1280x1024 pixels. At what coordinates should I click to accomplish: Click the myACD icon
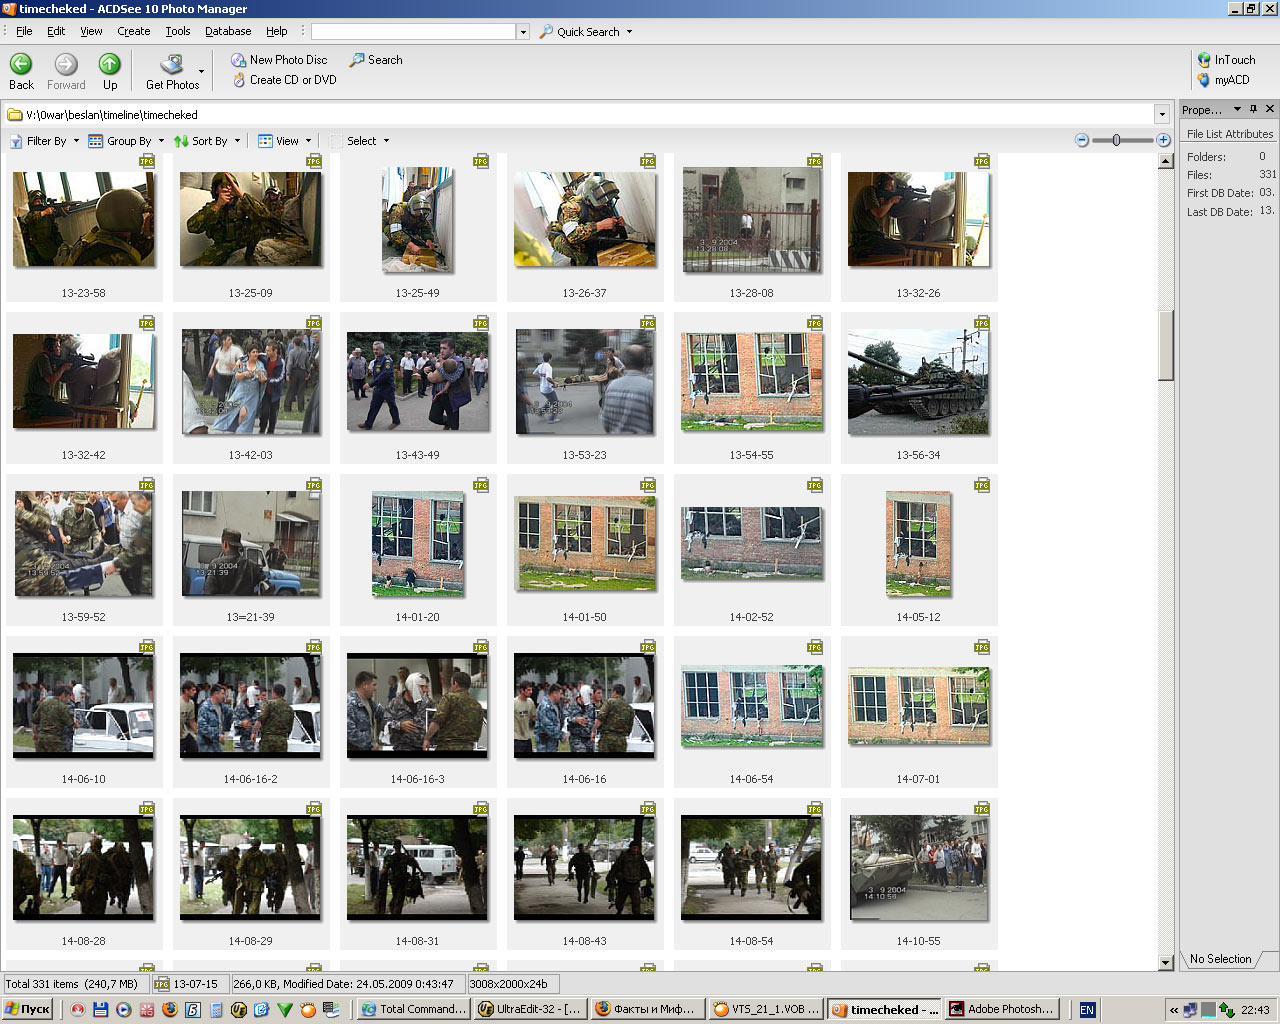point(1205,80)
